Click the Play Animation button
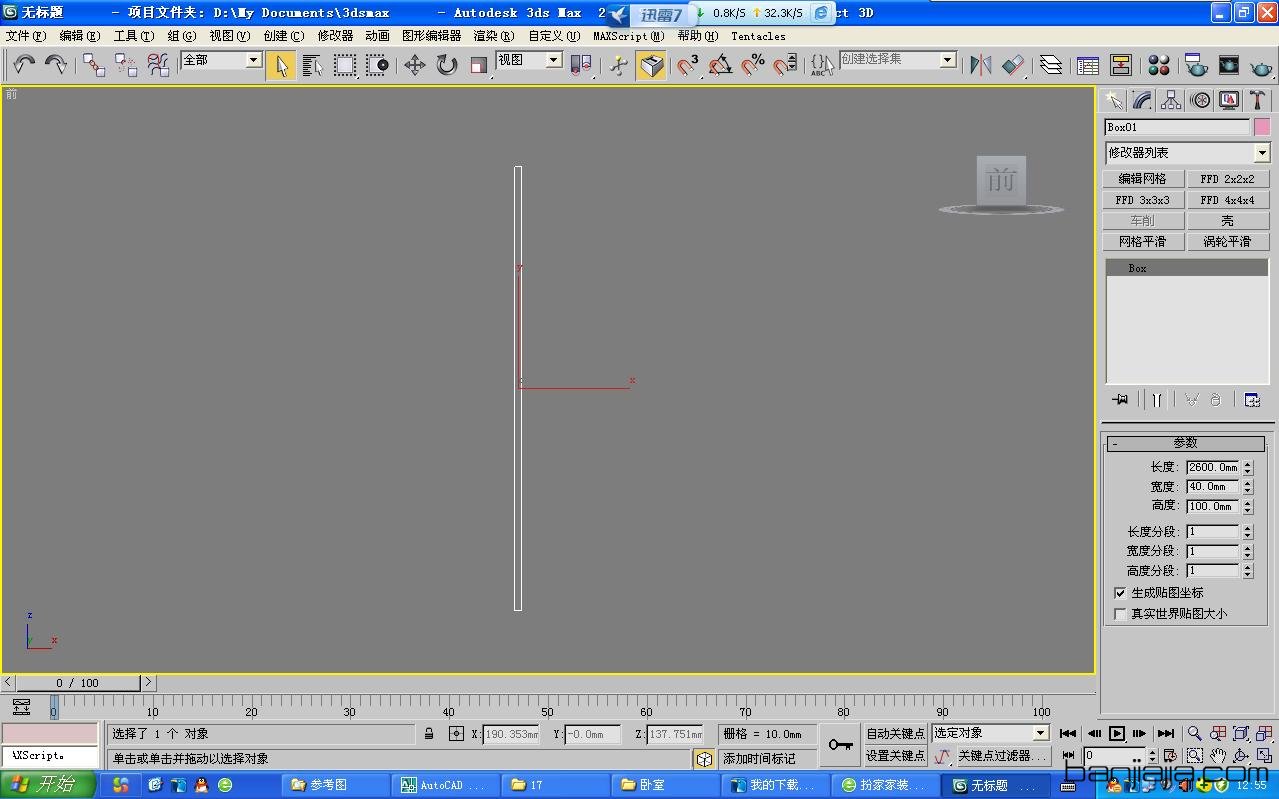The width and height of the screenshot is (1279, 799). [1117, 734]
